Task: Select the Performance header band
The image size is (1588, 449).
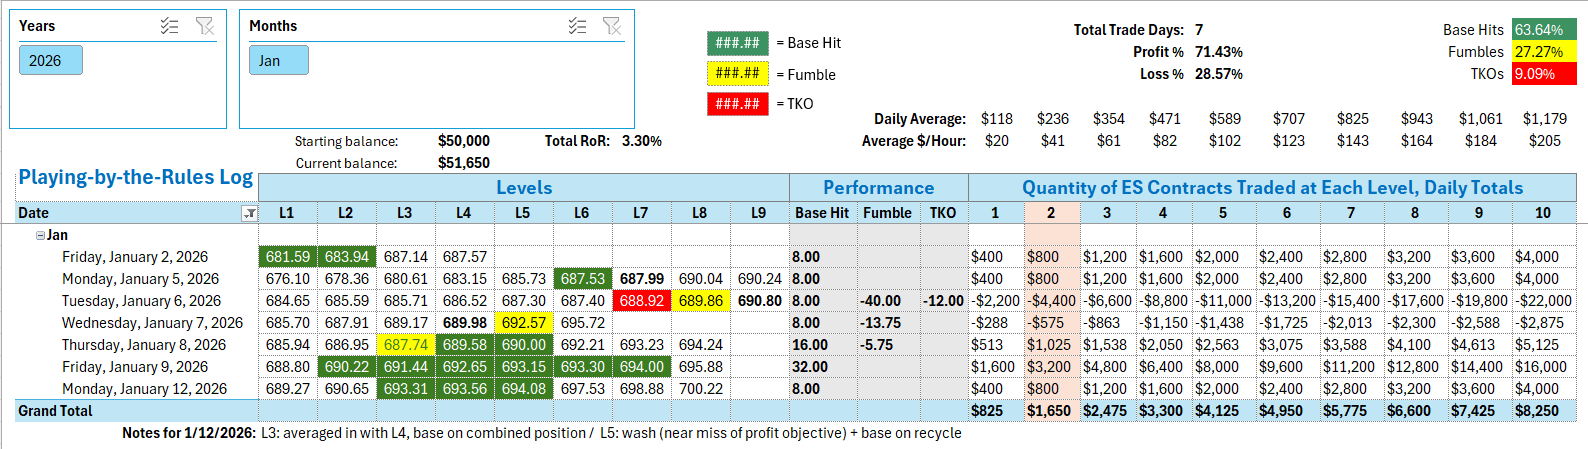Action: click(x=878, y=188)
